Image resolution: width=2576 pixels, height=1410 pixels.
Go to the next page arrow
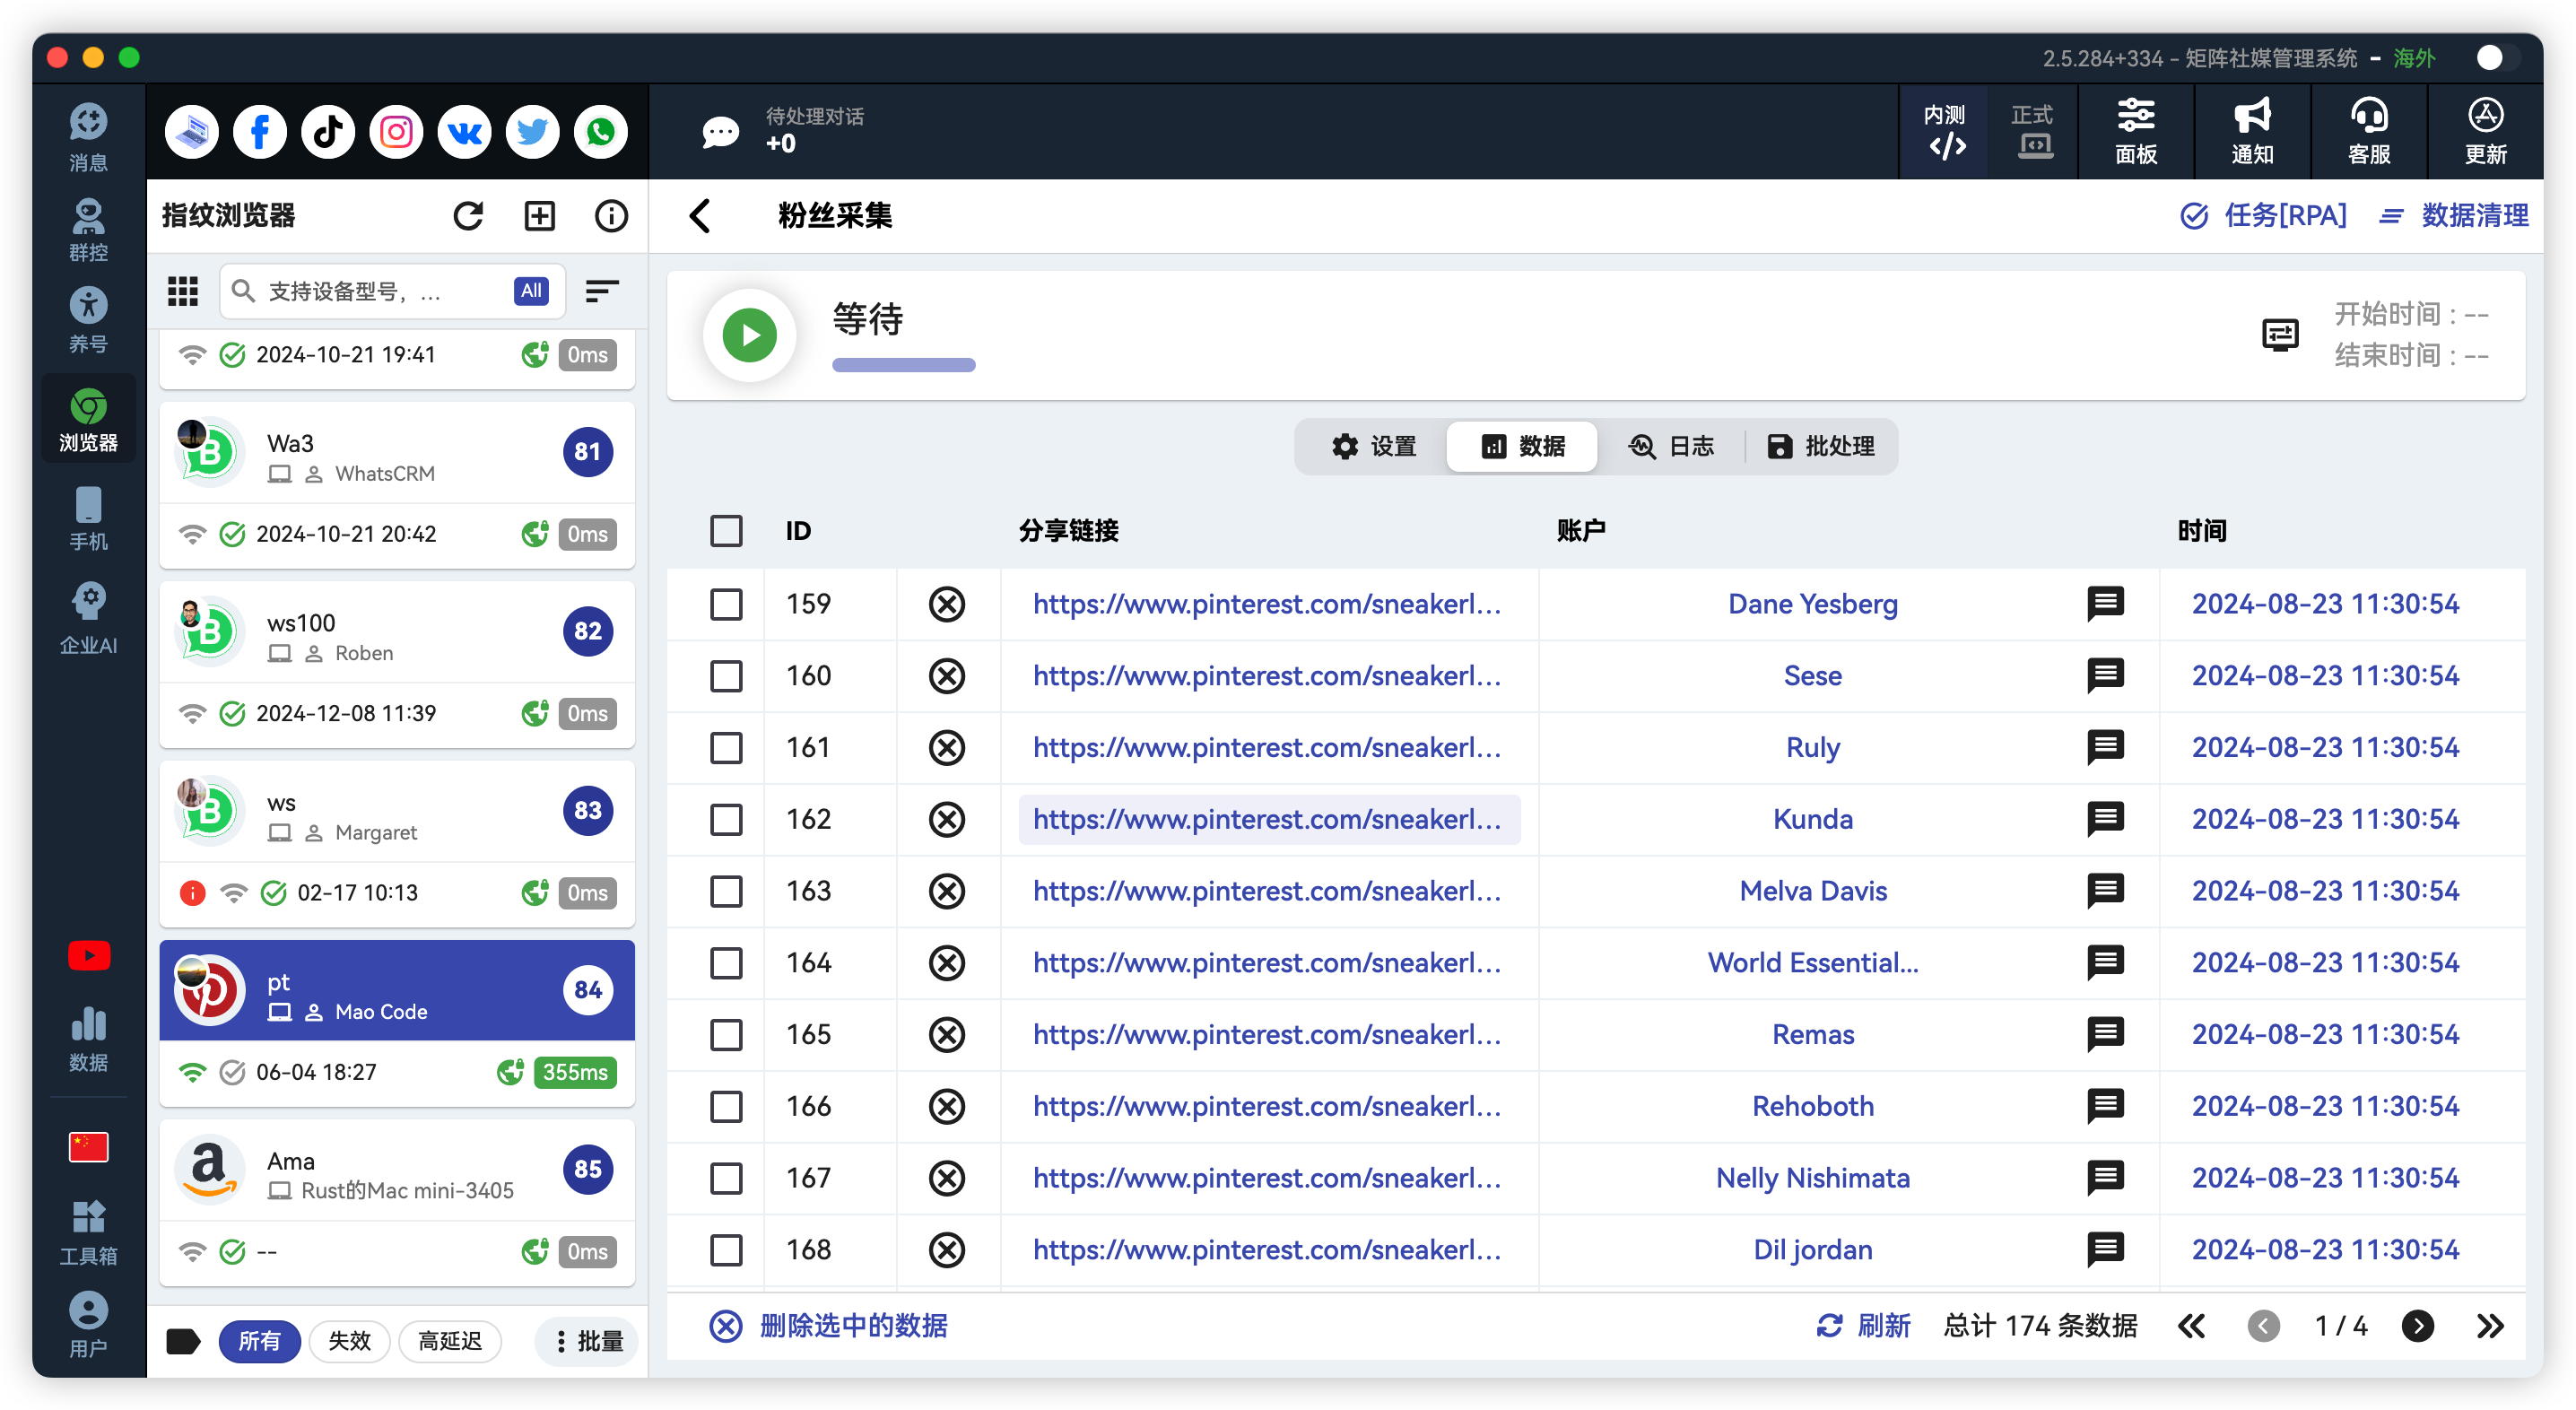[2418, 1326]
